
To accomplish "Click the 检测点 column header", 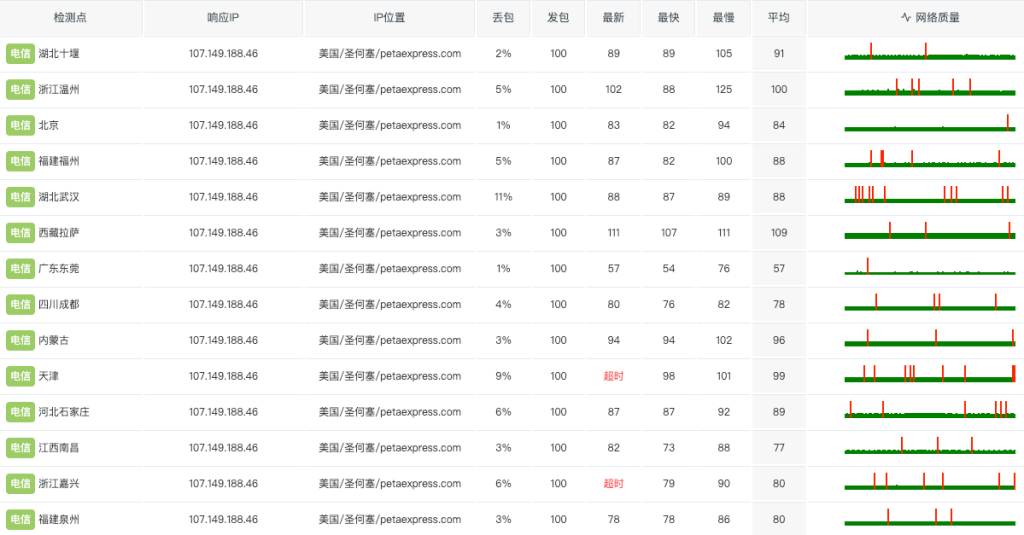I will coord(70,18).
